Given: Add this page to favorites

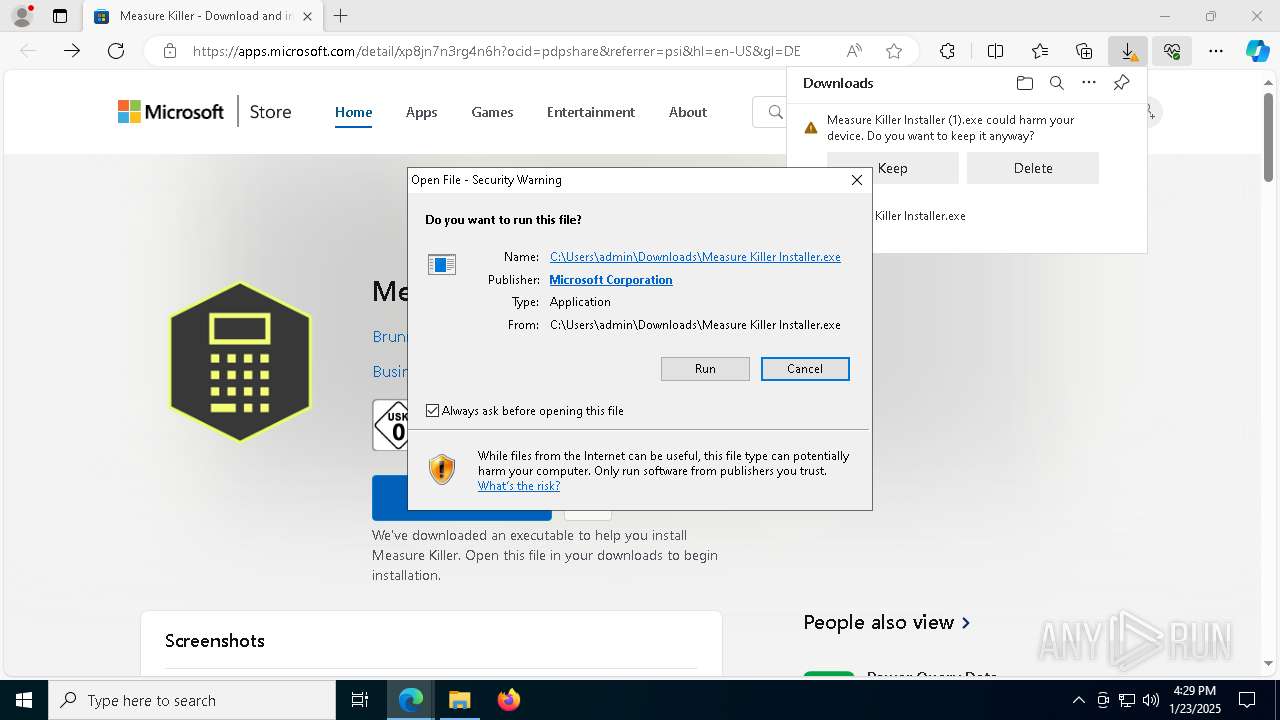Looking at the screenshot, I should [x=894, y=51].
